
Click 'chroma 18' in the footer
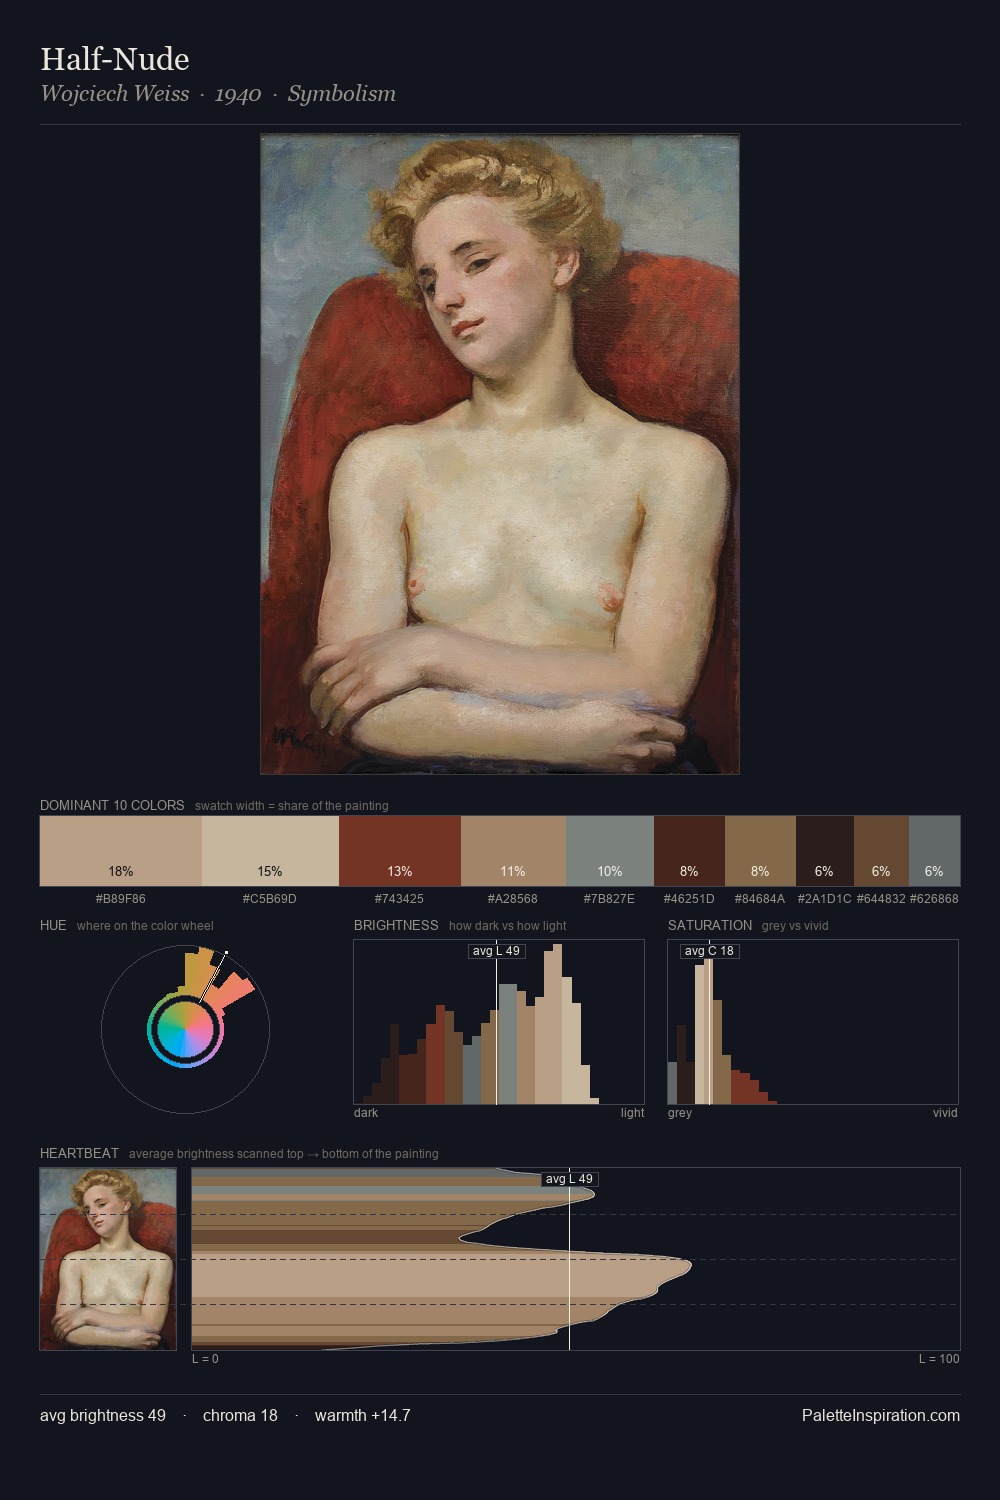tap(240, 1415)
